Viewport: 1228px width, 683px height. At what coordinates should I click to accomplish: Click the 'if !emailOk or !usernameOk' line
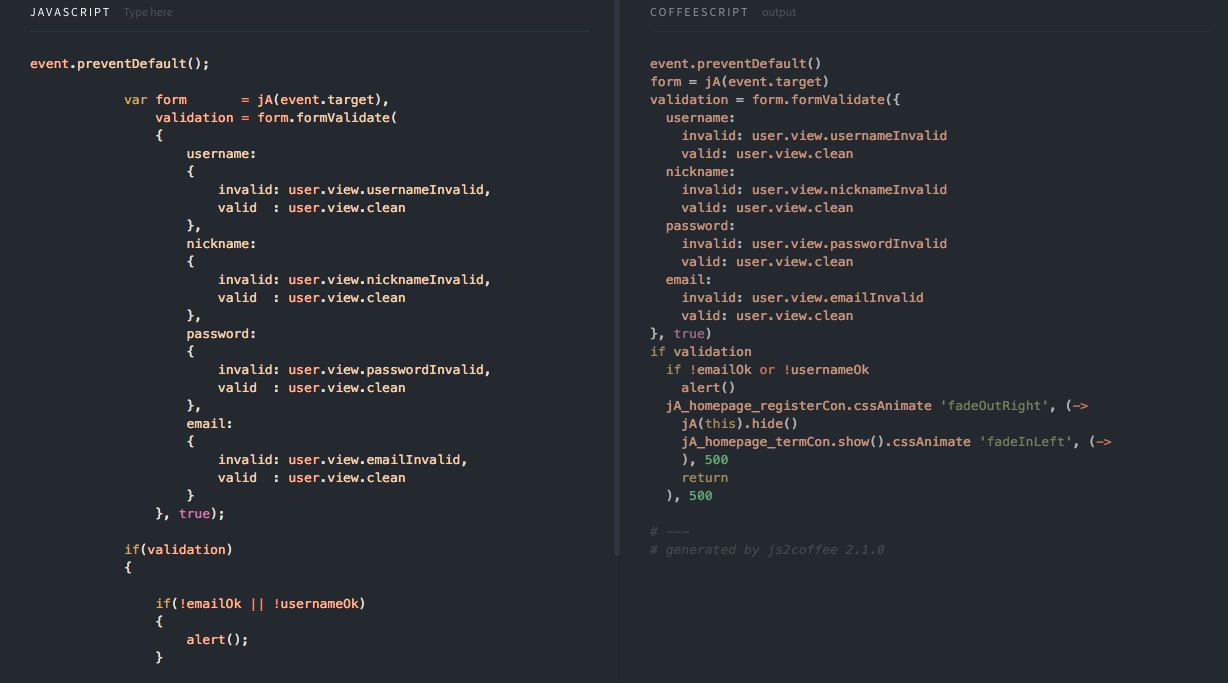(x=768, y=370)
